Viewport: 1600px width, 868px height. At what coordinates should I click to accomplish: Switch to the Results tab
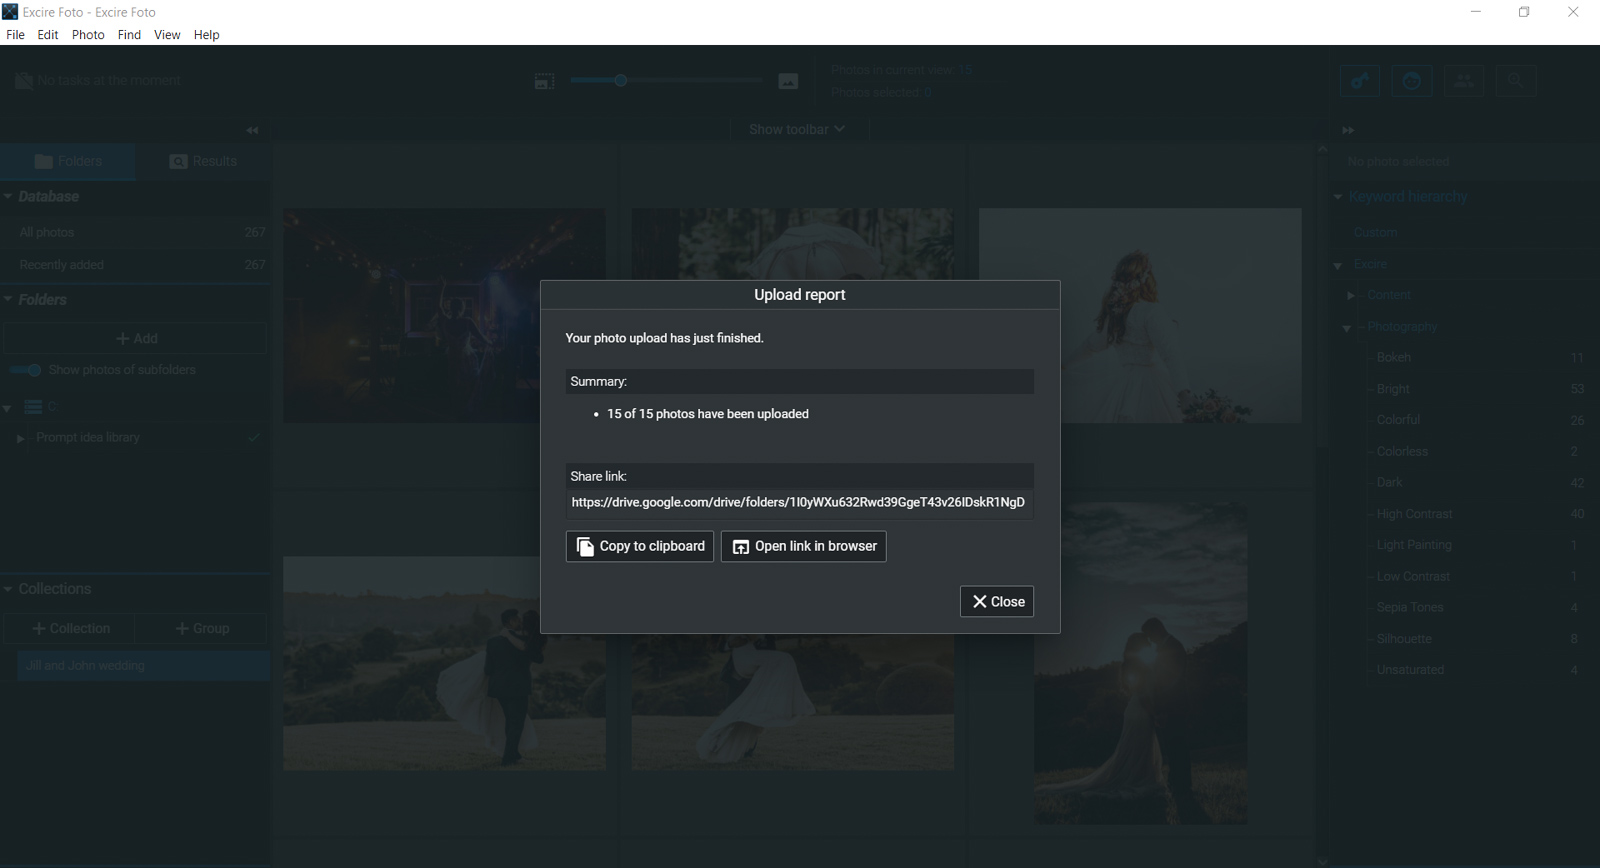click(x=203, y=161)
